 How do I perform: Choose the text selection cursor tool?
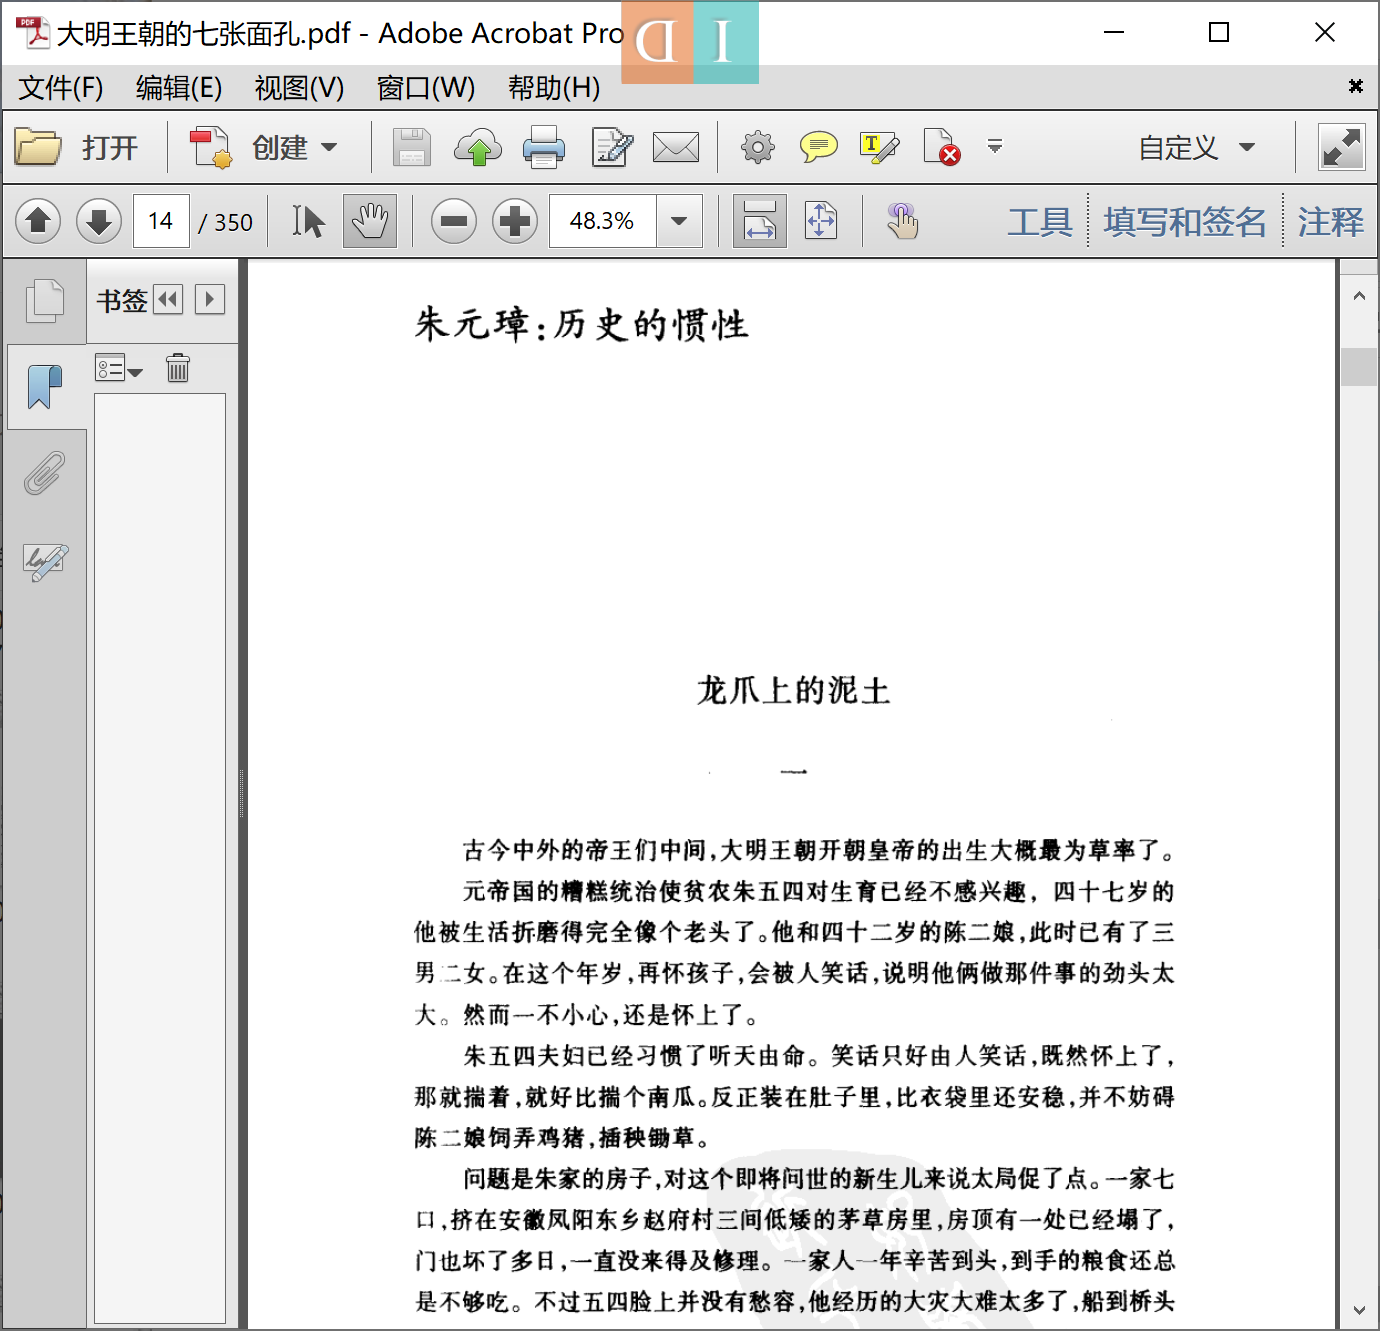308,221
